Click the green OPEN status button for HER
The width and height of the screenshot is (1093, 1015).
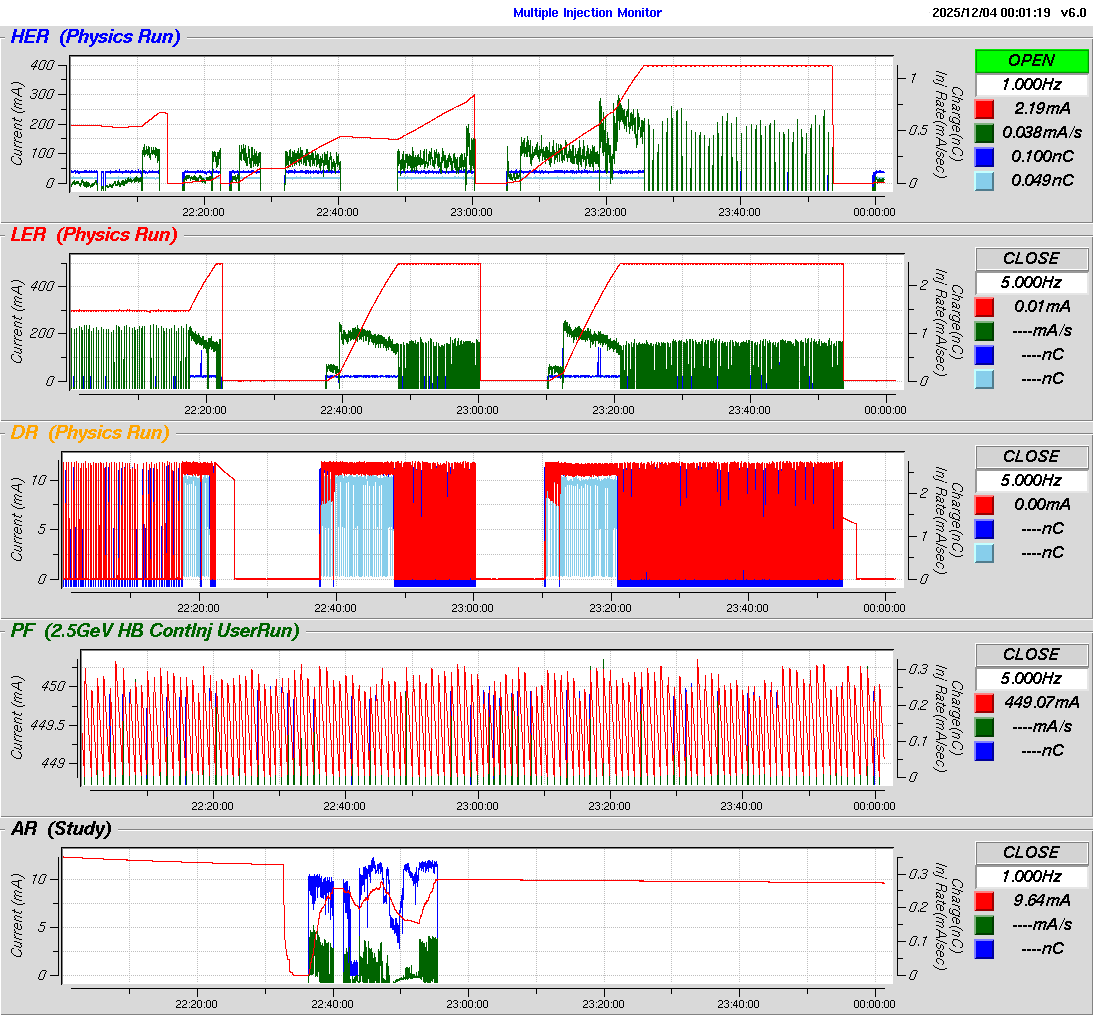(1031, 61)
